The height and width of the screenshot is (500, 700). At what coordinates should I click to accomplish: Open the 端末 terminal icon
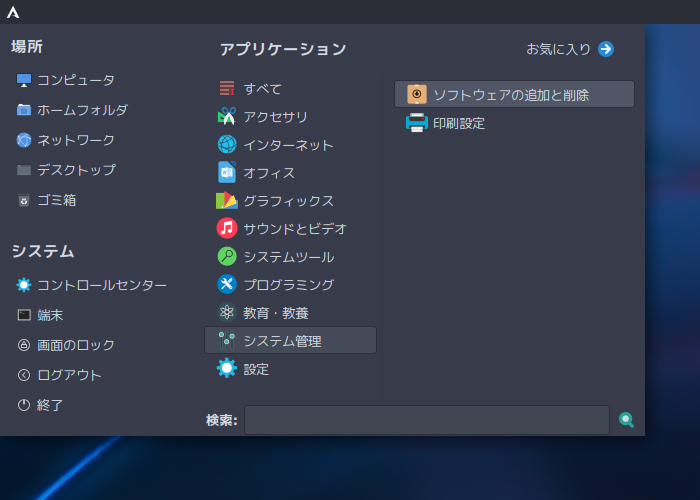[24, 315]
